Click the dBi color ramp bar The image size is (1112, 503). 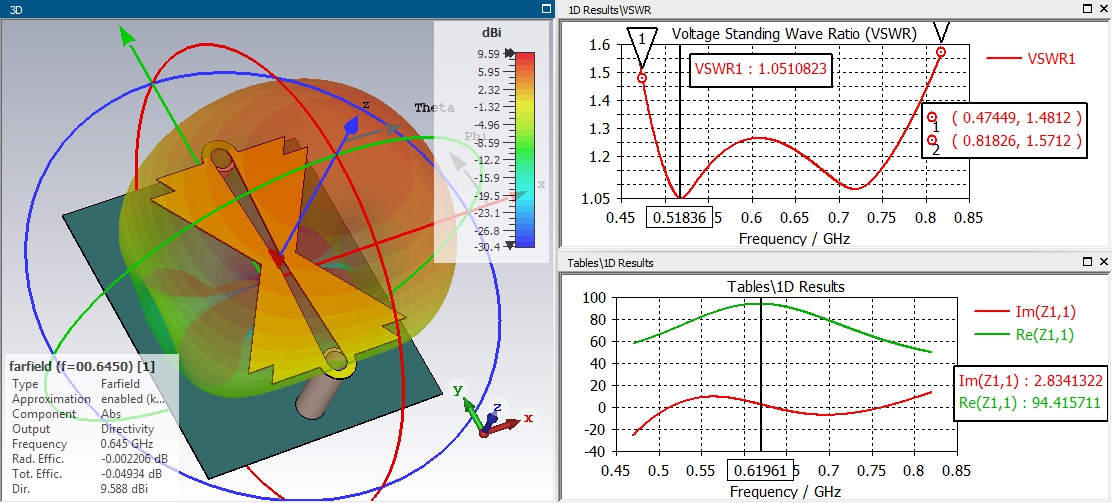tap(525, 150)
